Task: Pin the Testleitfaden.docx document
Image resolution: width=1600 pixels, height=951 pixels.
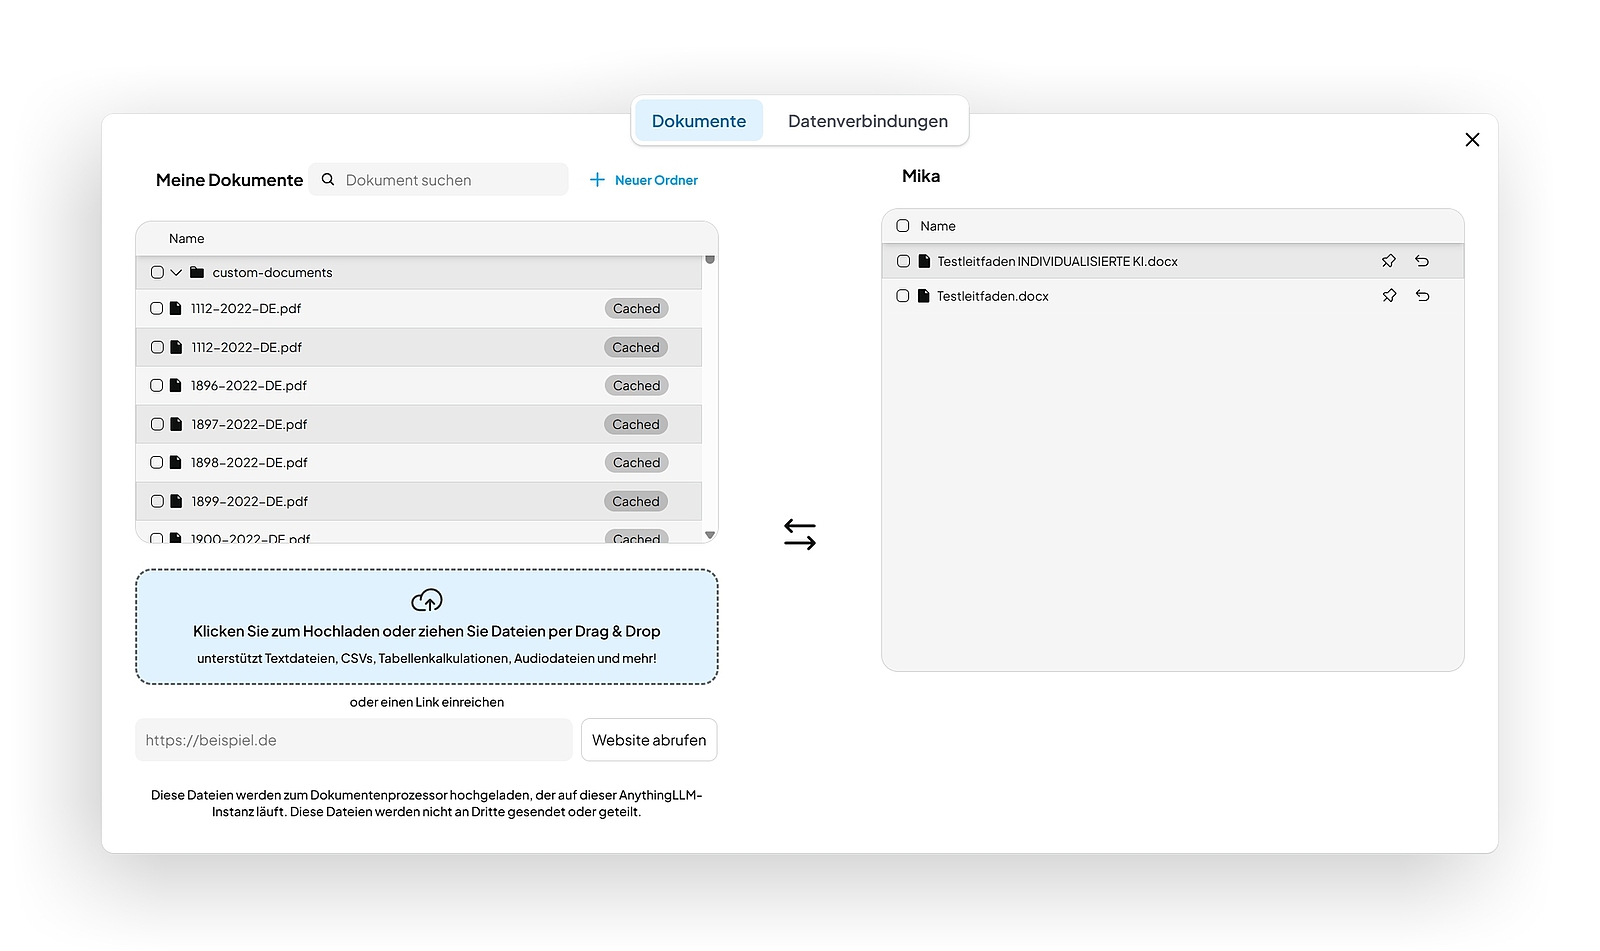Action: (1388, 296)
